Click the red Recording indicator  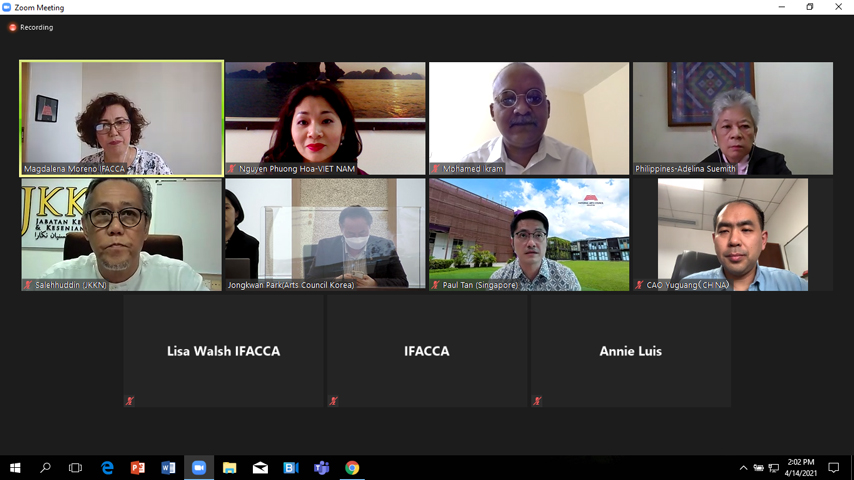(31, 27)
